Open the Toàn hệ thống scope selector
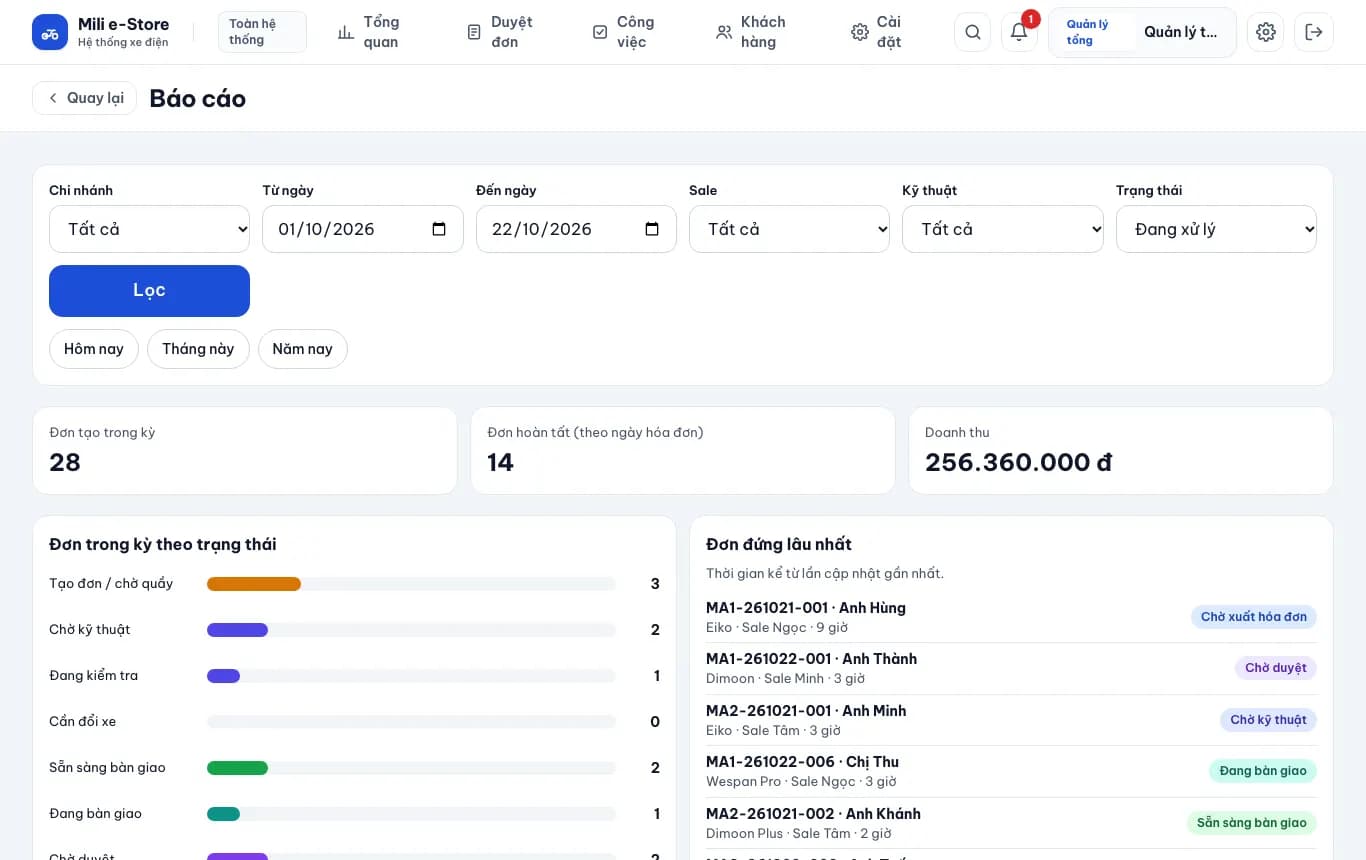This screenshot has height=860, width=1366. point(262,32)
